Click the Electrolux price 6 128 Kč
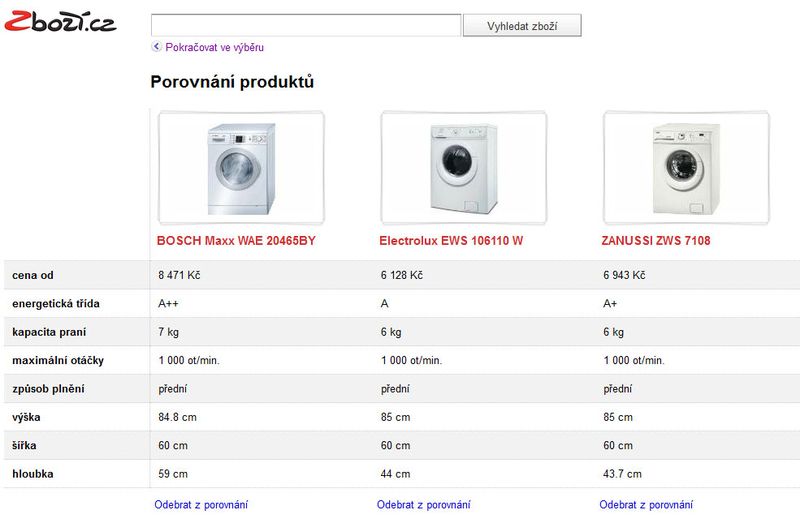800x523 pixels. pyautogui.click(x=402, y=275)
